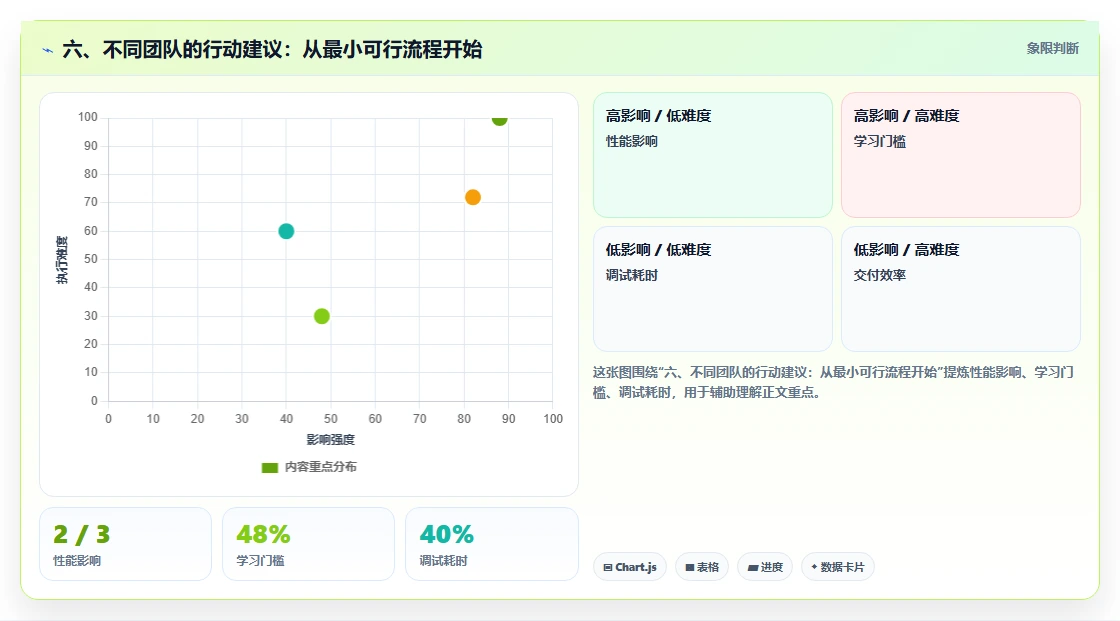
Task: Click the Chart.js tag chip
Action: click(x=629, y=567)
